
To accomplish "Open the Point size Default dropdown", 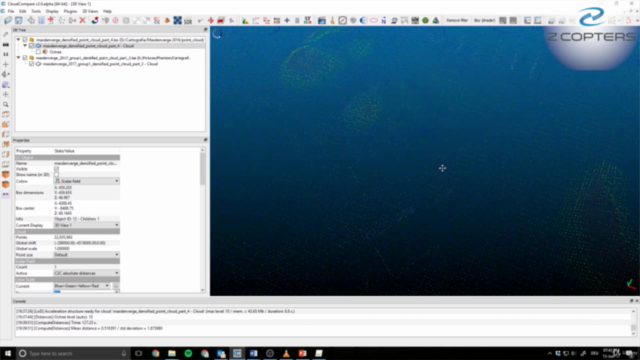I will click(x=87, y=255).
